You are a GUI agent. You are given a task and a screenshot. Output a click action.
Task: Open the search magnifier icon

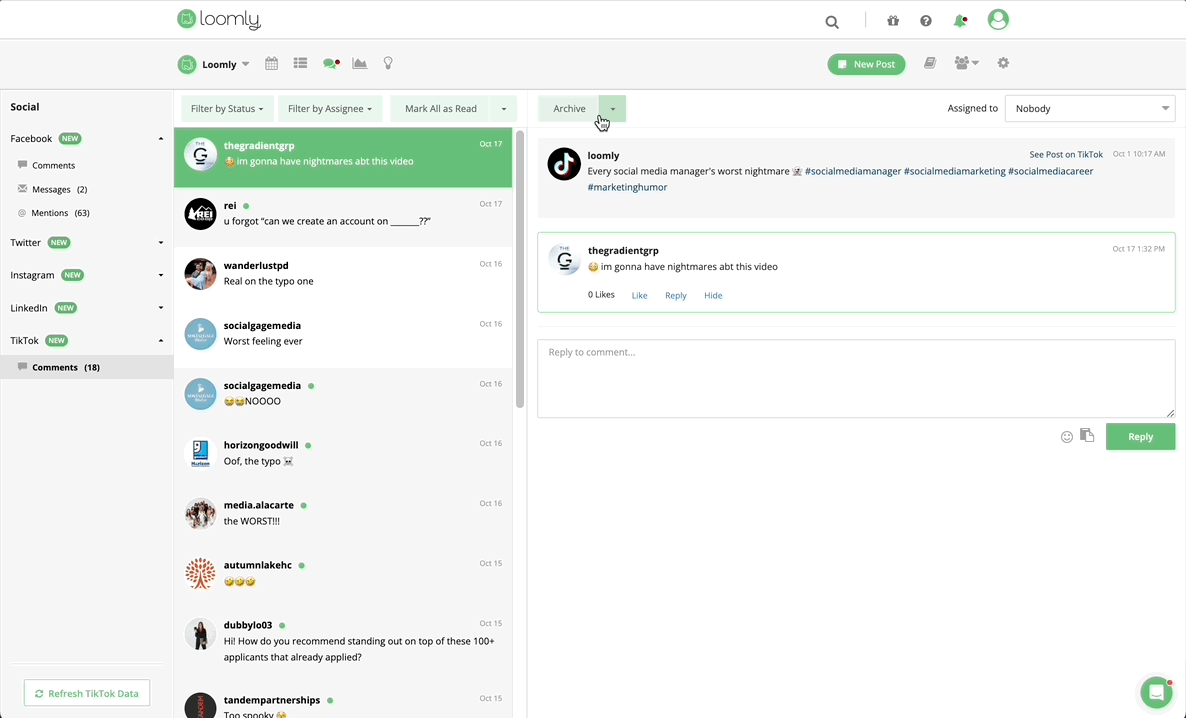(x=831, y=21)
